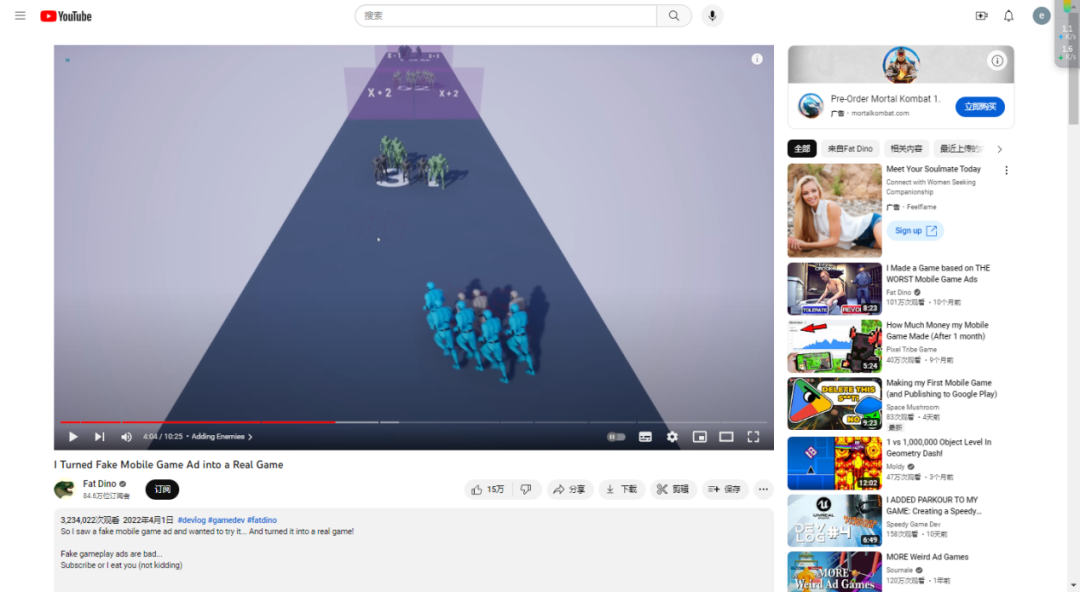Image resolution: width=1080 pixels, height=592 pixels.
Task: Open player settings gear icon
Action: pyautogui.click(x=672, y=436)
